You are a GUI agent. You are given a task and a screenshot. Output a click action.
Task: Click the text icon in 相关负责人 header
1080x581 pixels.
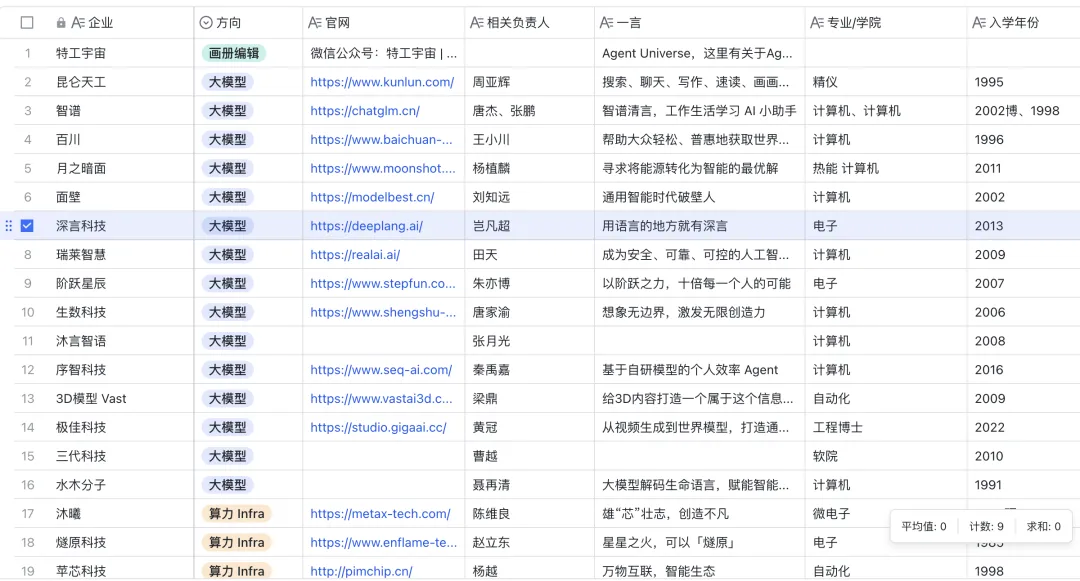pyautogui.click(x=477, y=23)
